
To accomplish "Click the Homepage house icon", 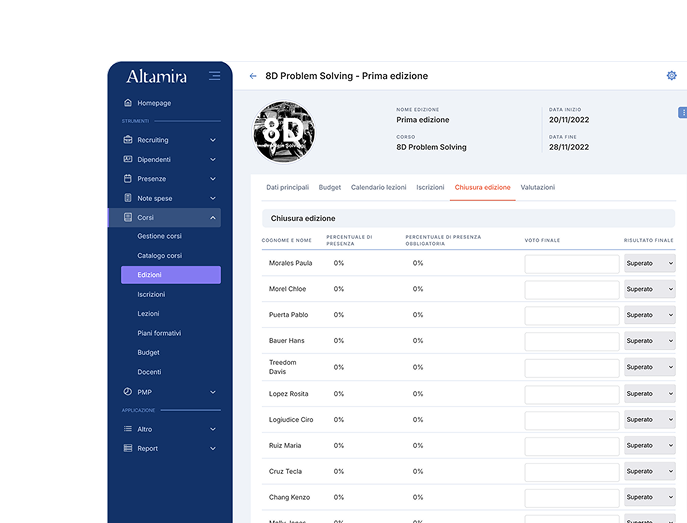I will pos(128,103).
